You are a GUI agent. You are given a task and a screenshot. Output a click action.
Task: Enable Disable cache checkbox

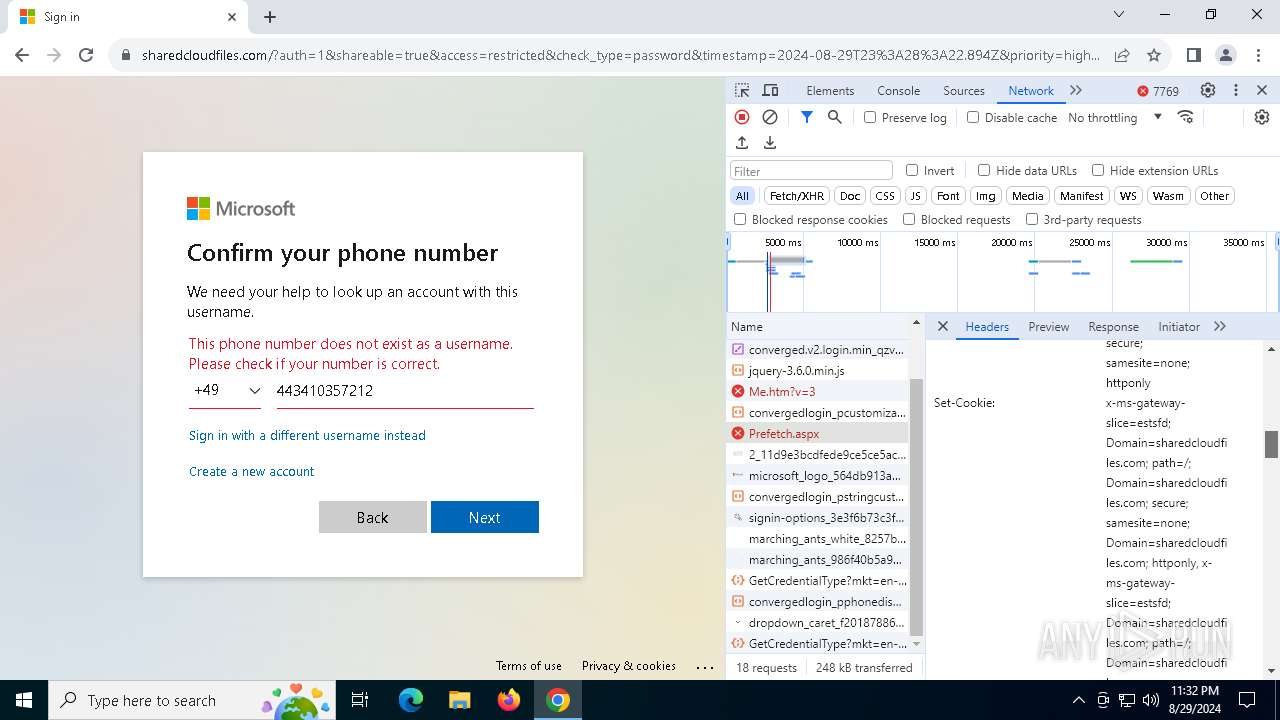pos(973,117)
